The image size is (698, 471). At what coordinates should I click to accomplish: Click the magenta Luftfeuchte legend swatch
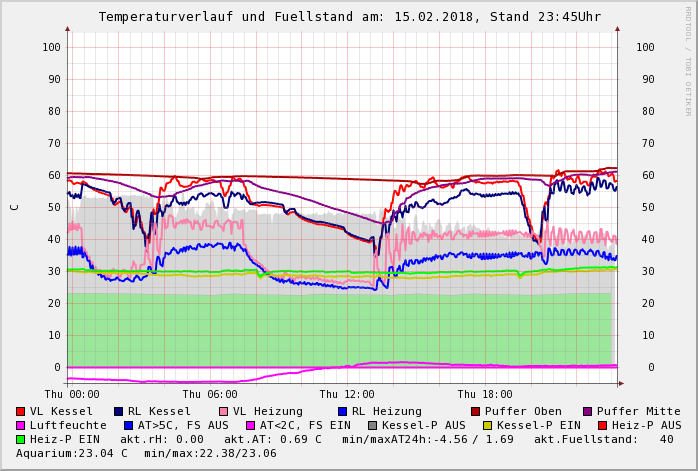coord(21,425)
